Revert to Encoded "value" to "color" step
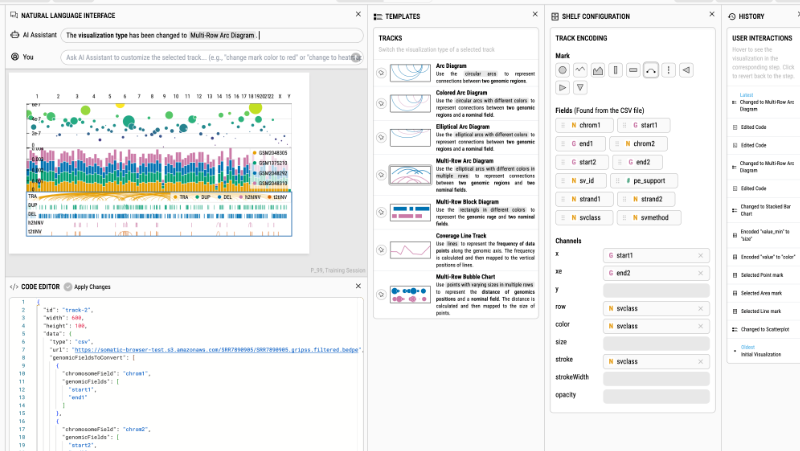800x451 pixels. click(764, 257)
